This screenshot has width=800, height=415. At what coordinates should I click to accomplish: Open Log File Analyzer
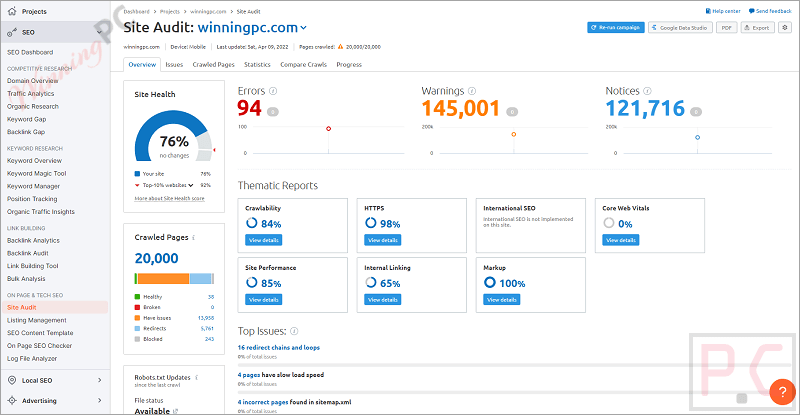pyautogui.click(x=32, y=358)
